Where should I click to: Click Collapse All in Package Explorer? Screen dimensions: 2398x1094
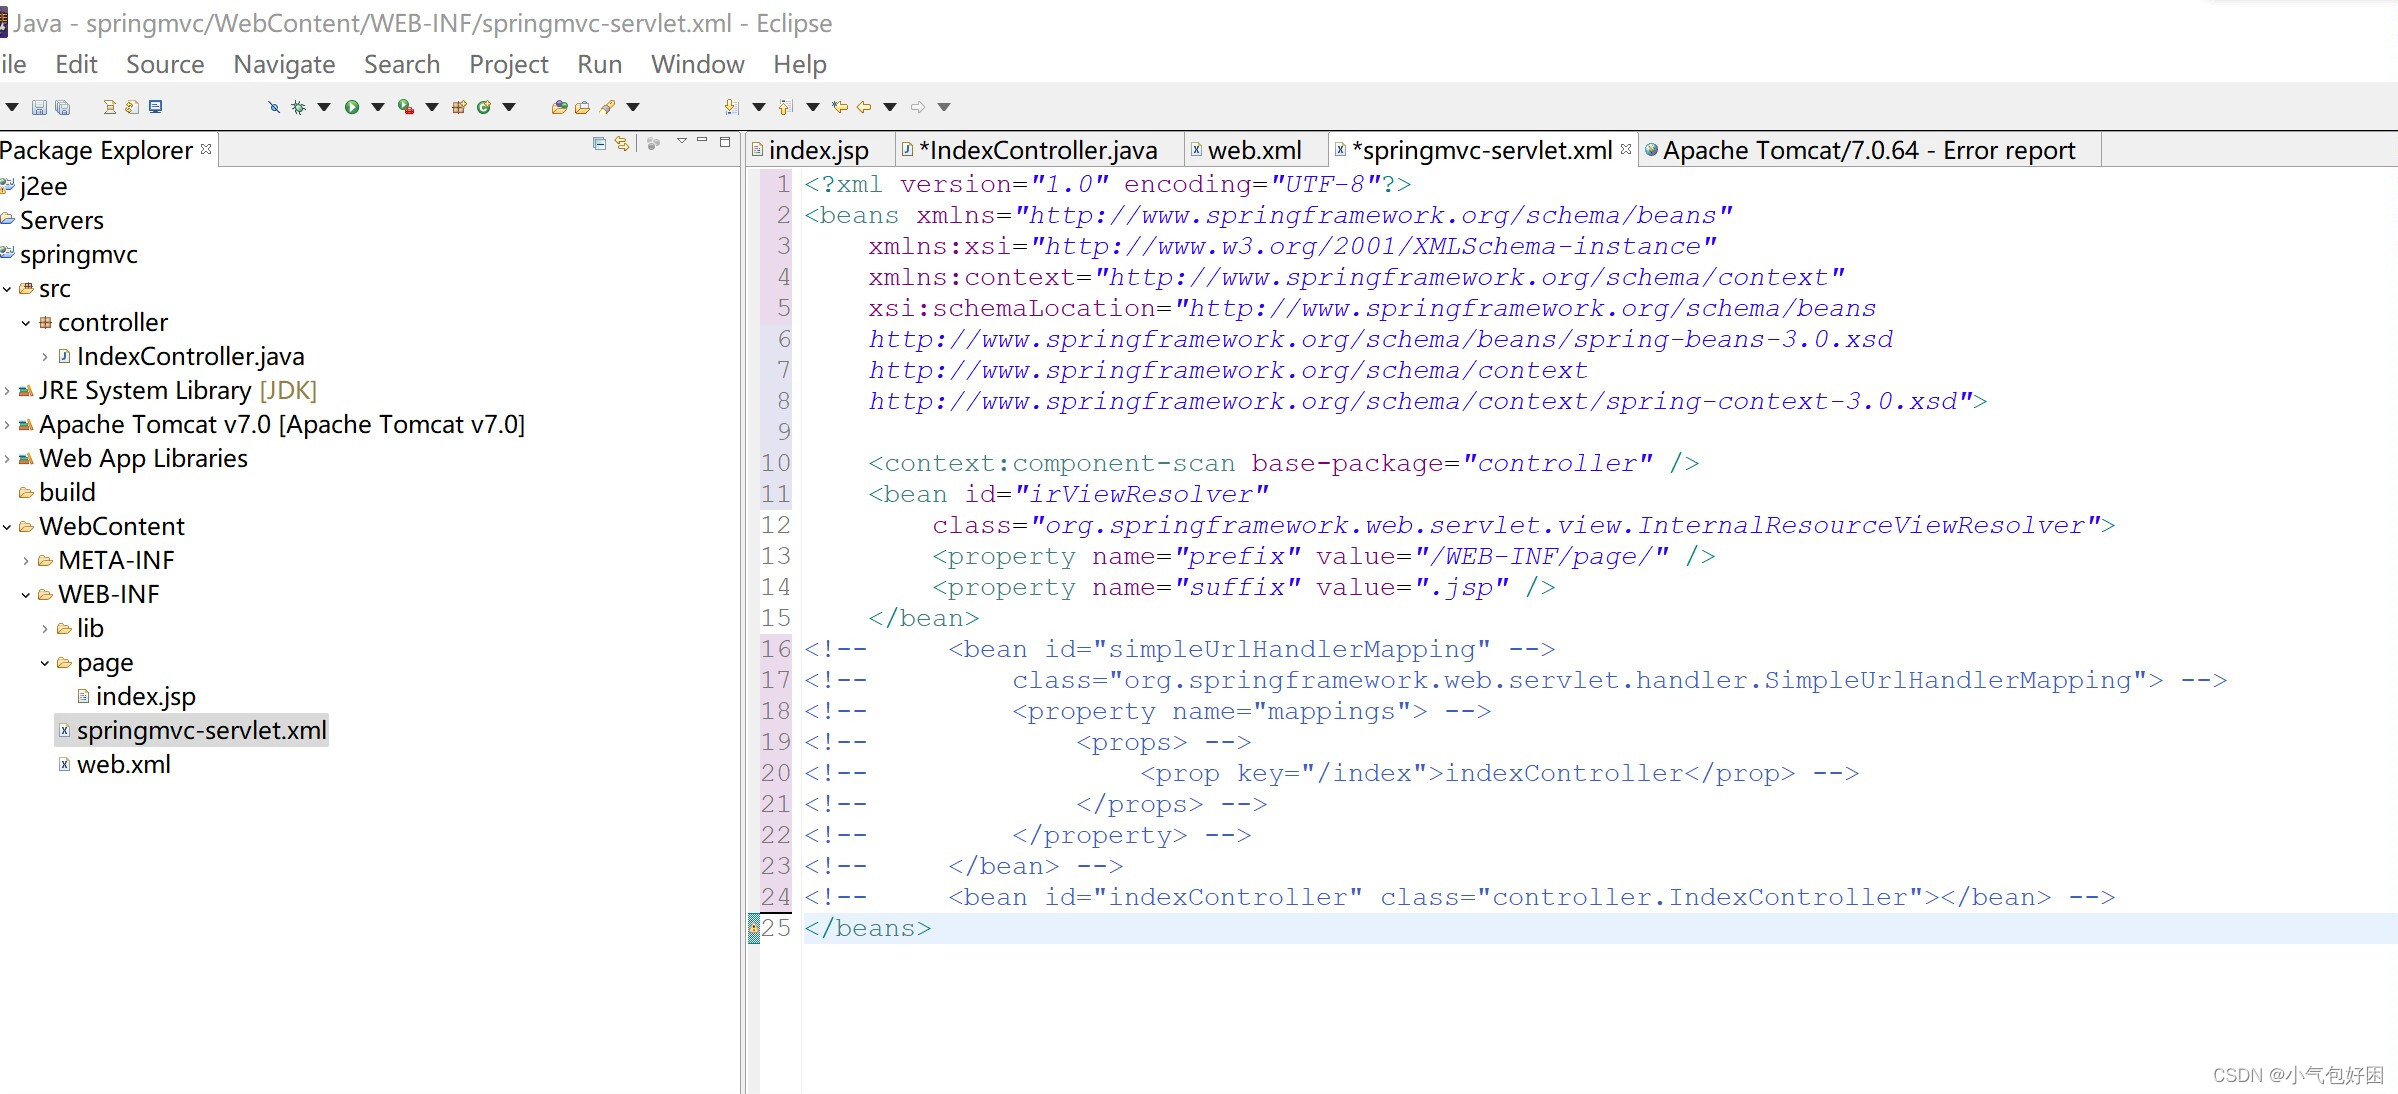pos(599,144)
